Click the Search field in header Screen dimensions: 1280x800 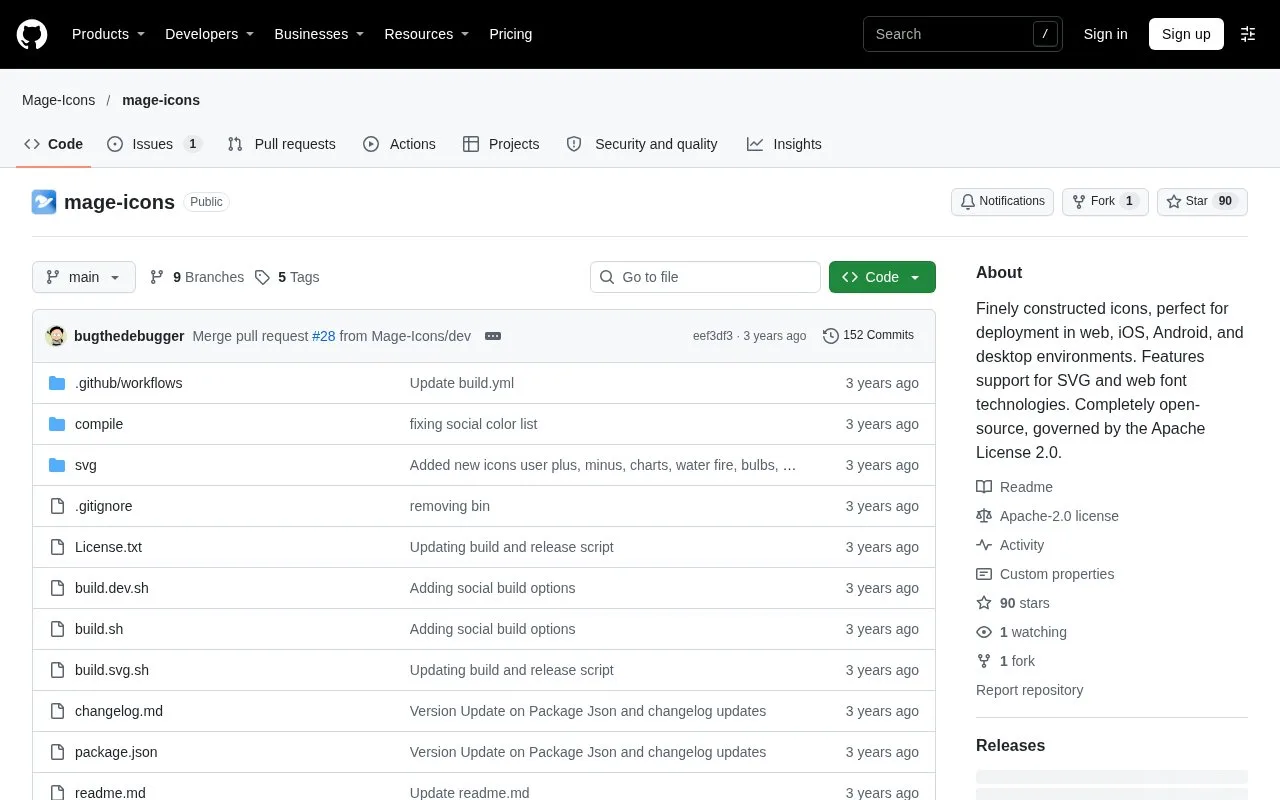[962, 34]
